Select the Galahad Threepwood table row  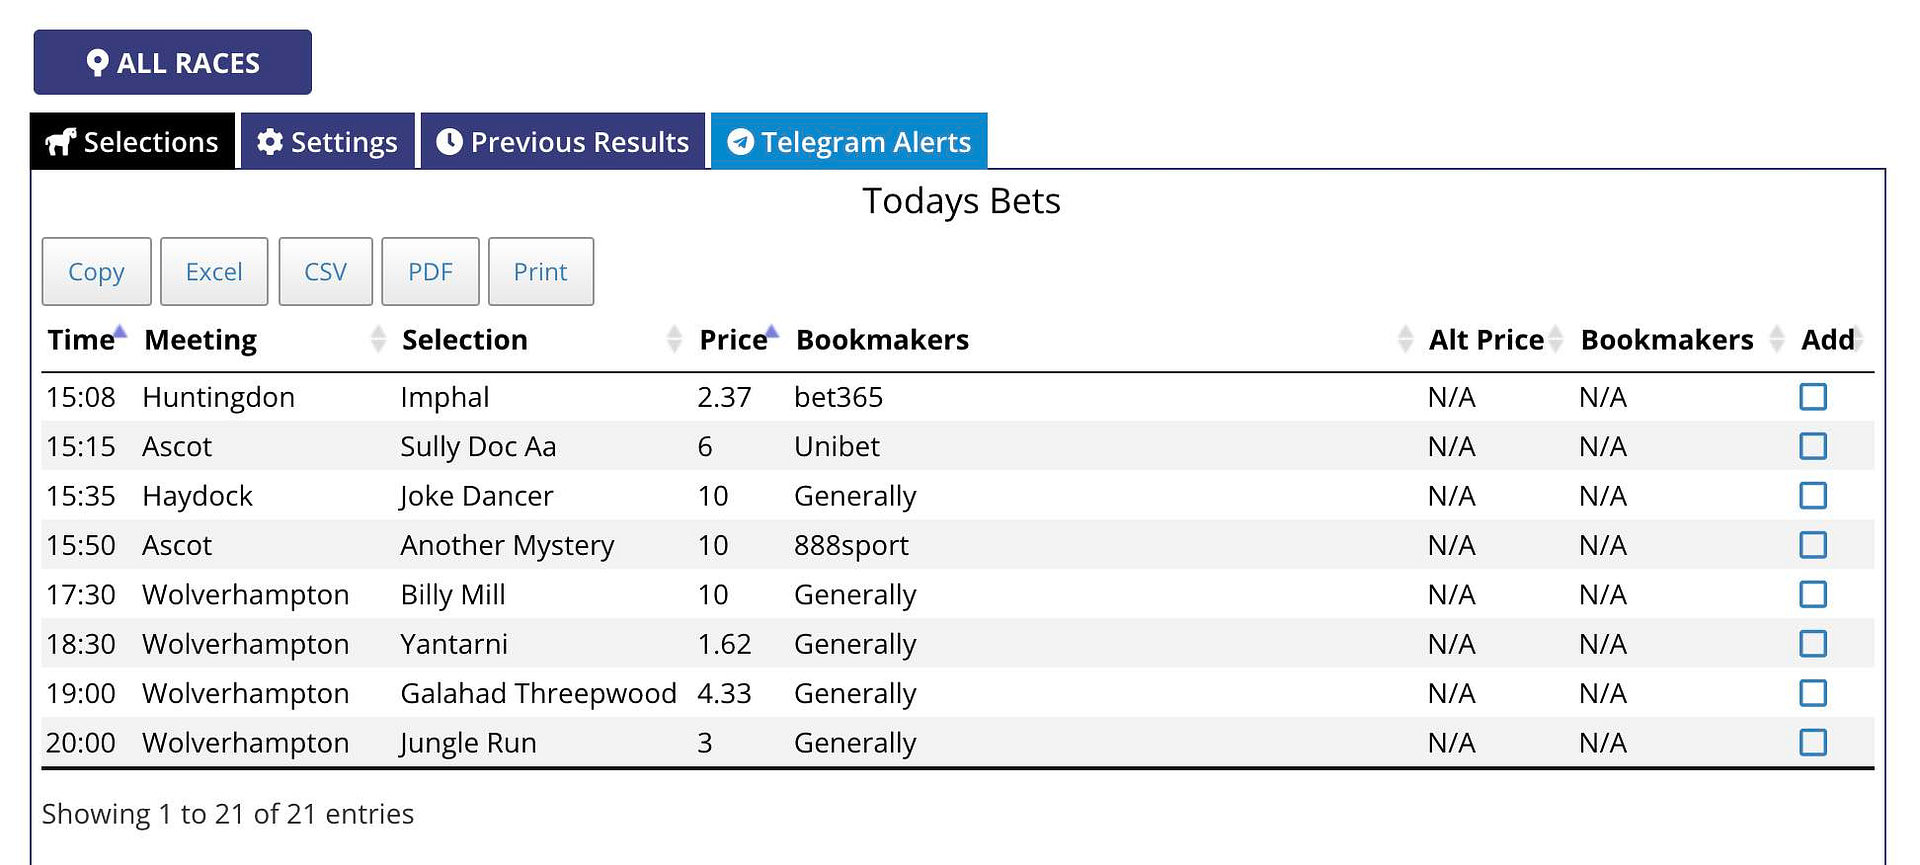(957, 693)
